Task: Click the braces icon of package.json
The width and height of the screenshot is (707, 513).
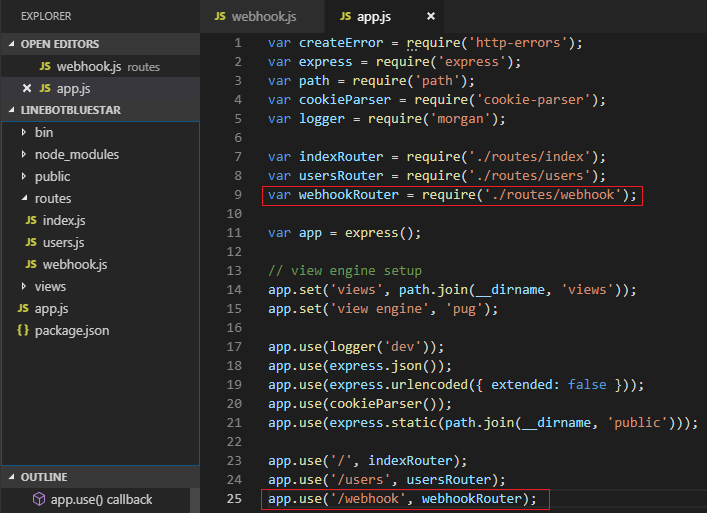Action: [23, 330]
